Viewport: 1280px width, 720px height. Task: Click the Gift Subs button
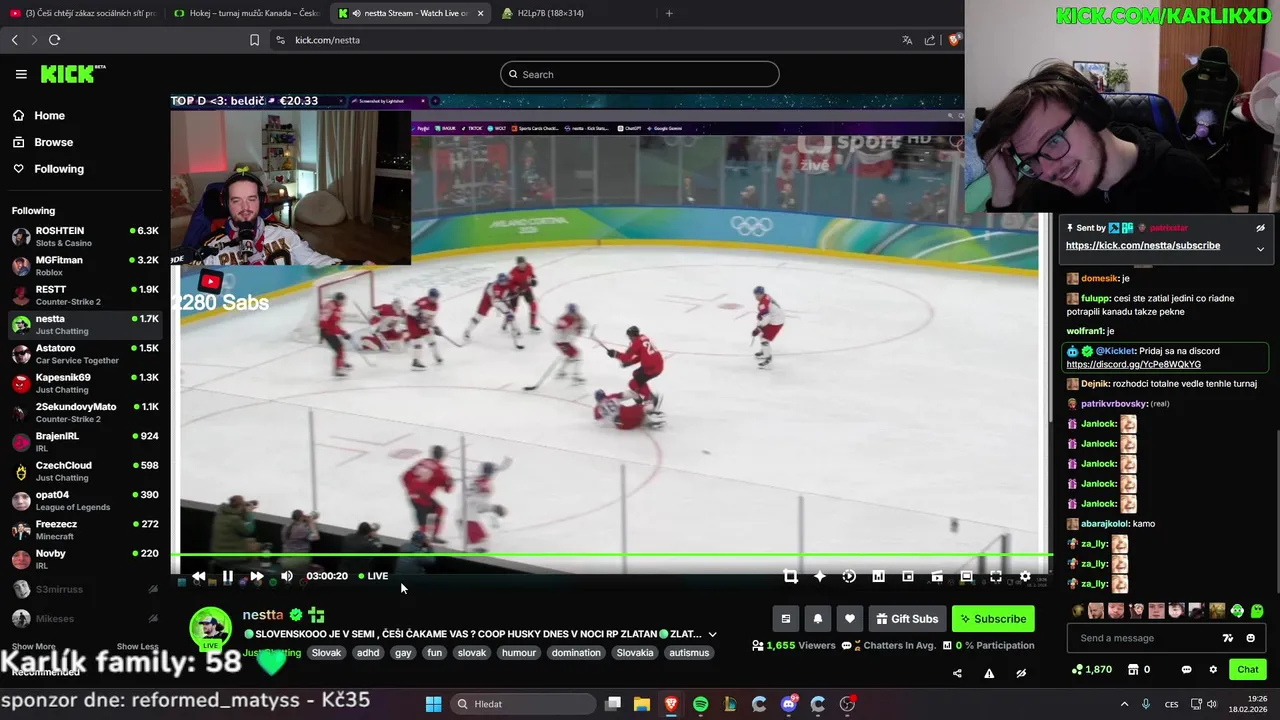pos(907,619)
